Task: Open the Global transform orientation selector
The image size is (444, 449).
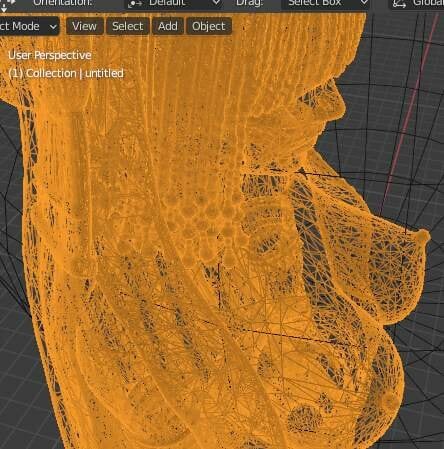Action: (417, 4)
